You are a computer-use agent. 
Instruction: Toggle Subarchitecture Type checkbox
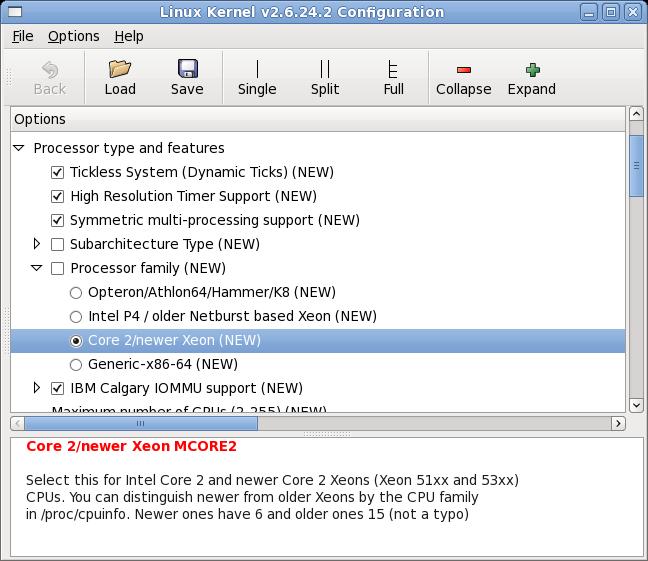coord(57,244)
